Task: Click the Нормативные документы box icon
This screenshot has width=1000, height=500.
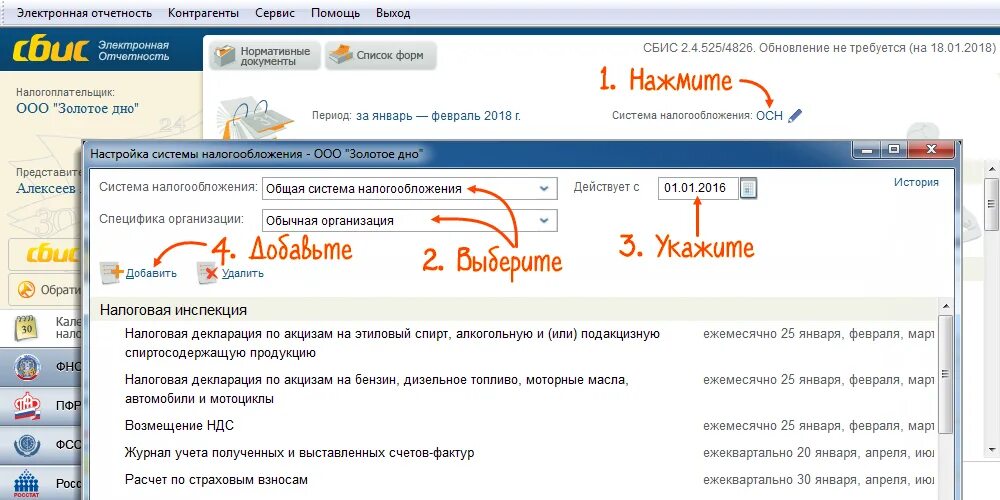Action: click(224, 56)
